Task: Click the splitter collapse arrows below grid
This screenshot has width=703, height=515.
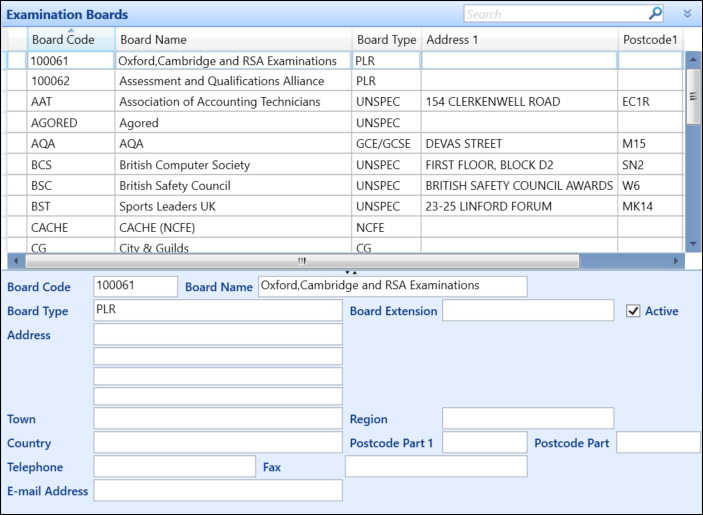Action: (351, 272)
